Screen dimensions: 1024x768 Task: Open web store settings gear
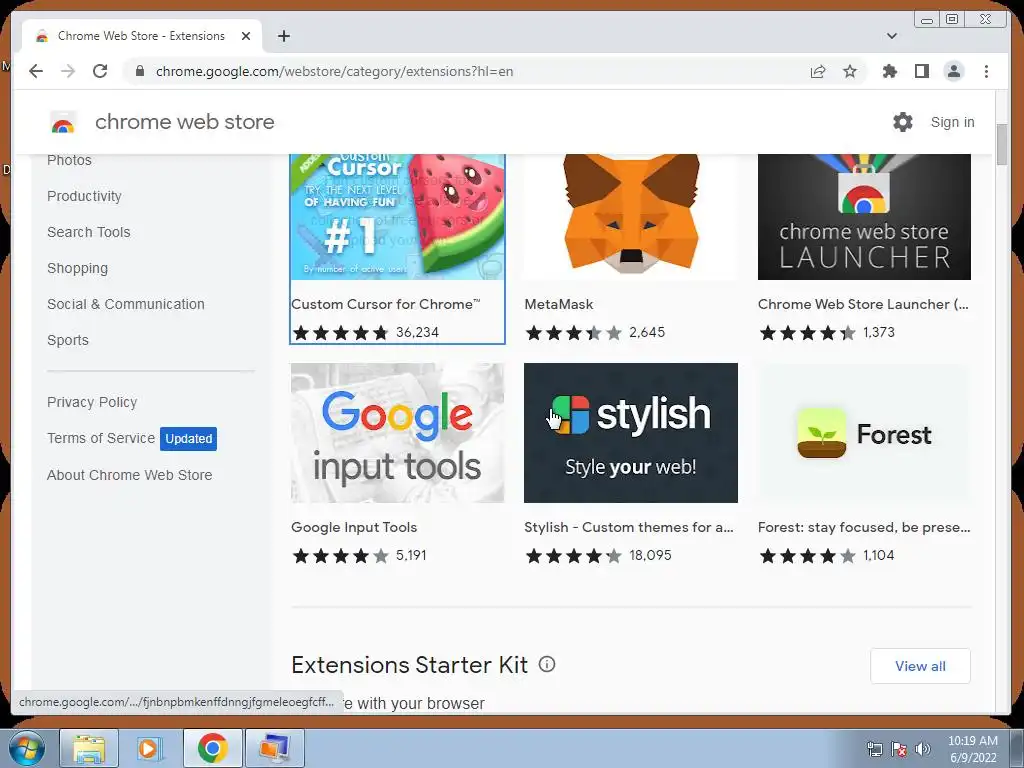[x=903, y=122]
